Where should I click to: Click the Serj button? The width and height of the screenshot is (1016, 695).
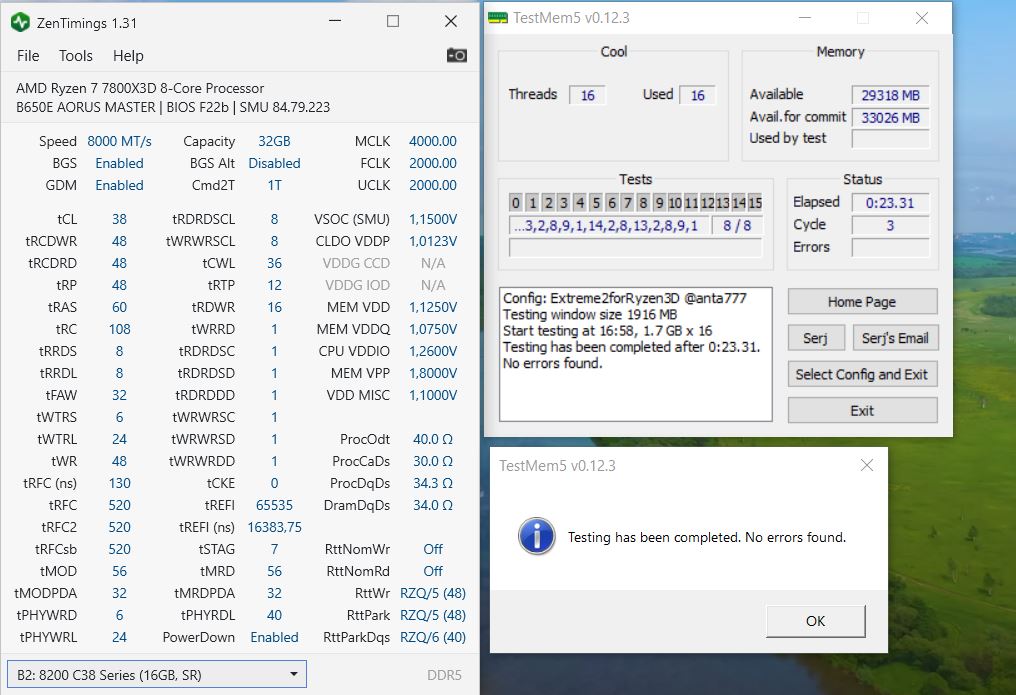click(x=815, y=338)
